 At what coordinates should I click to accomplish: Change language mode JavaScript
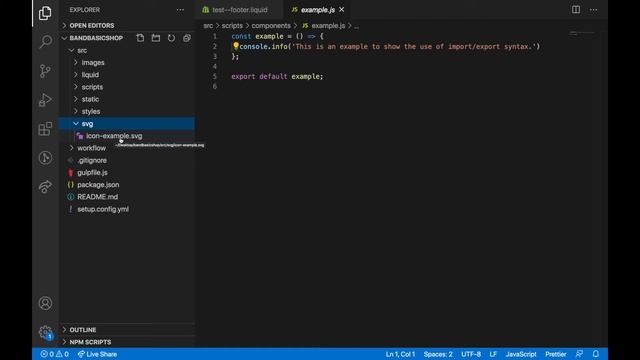pos(521,354)
